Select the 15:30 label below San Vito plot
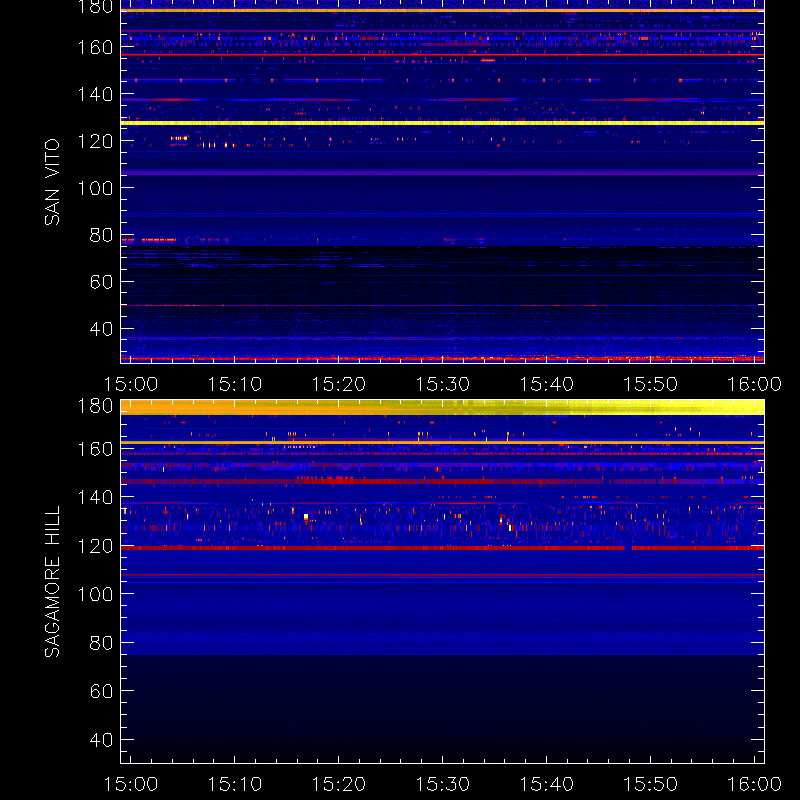The height and width of the screenshot is (800, 800). tap(442, 384)
